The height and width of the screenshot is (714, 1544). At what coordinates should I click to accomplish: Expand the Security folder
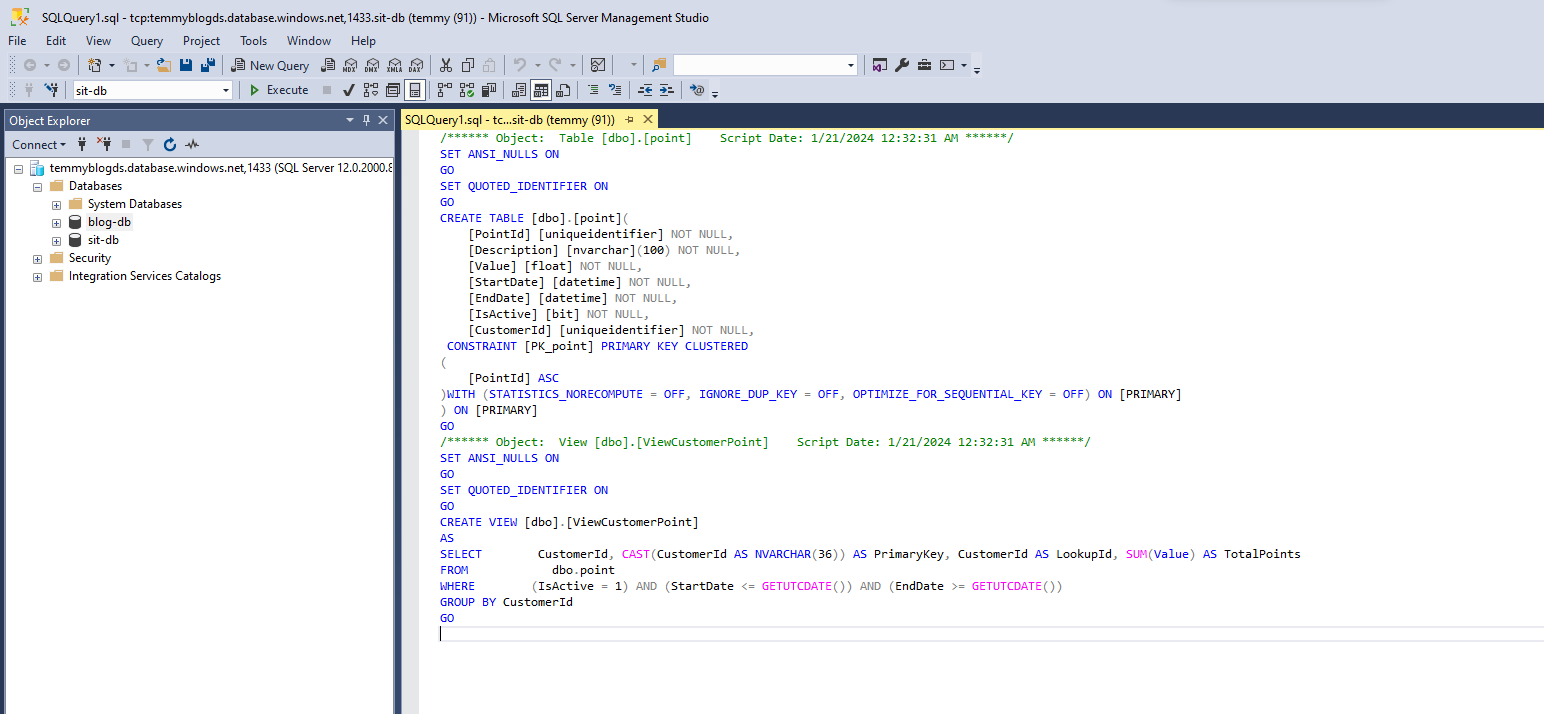(38, 258)
